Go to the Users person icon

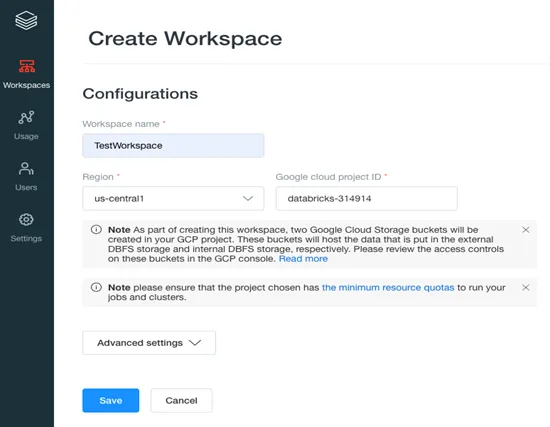(x=26, y=169)
